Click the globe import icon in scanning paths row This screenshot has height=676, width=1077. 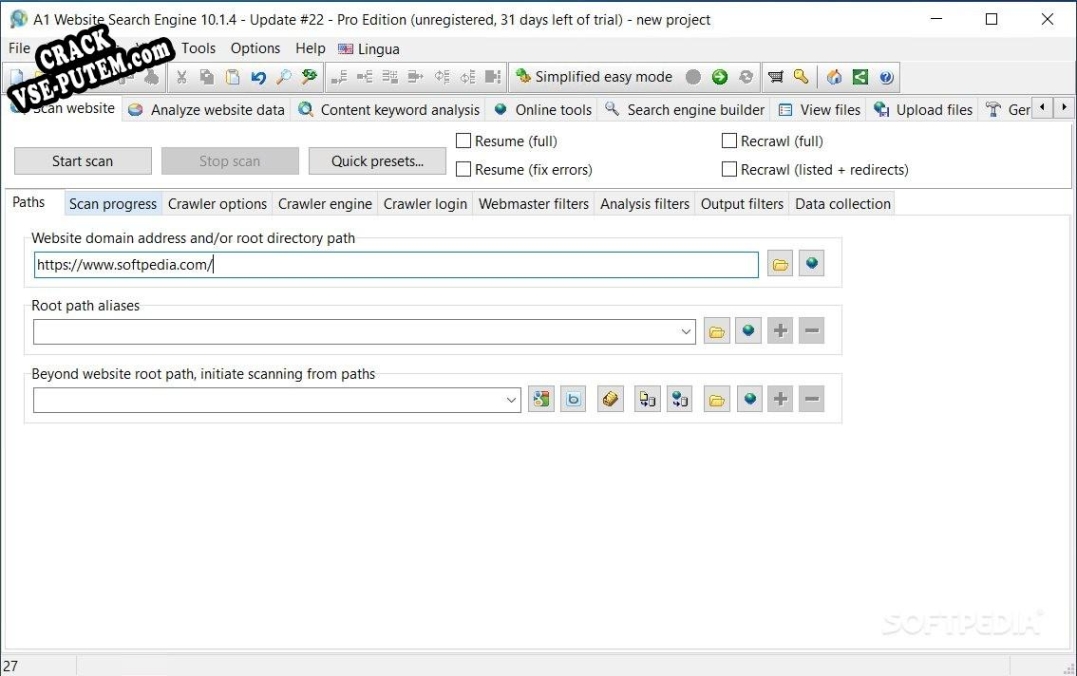pyautogui.click(x=679, y=399)
